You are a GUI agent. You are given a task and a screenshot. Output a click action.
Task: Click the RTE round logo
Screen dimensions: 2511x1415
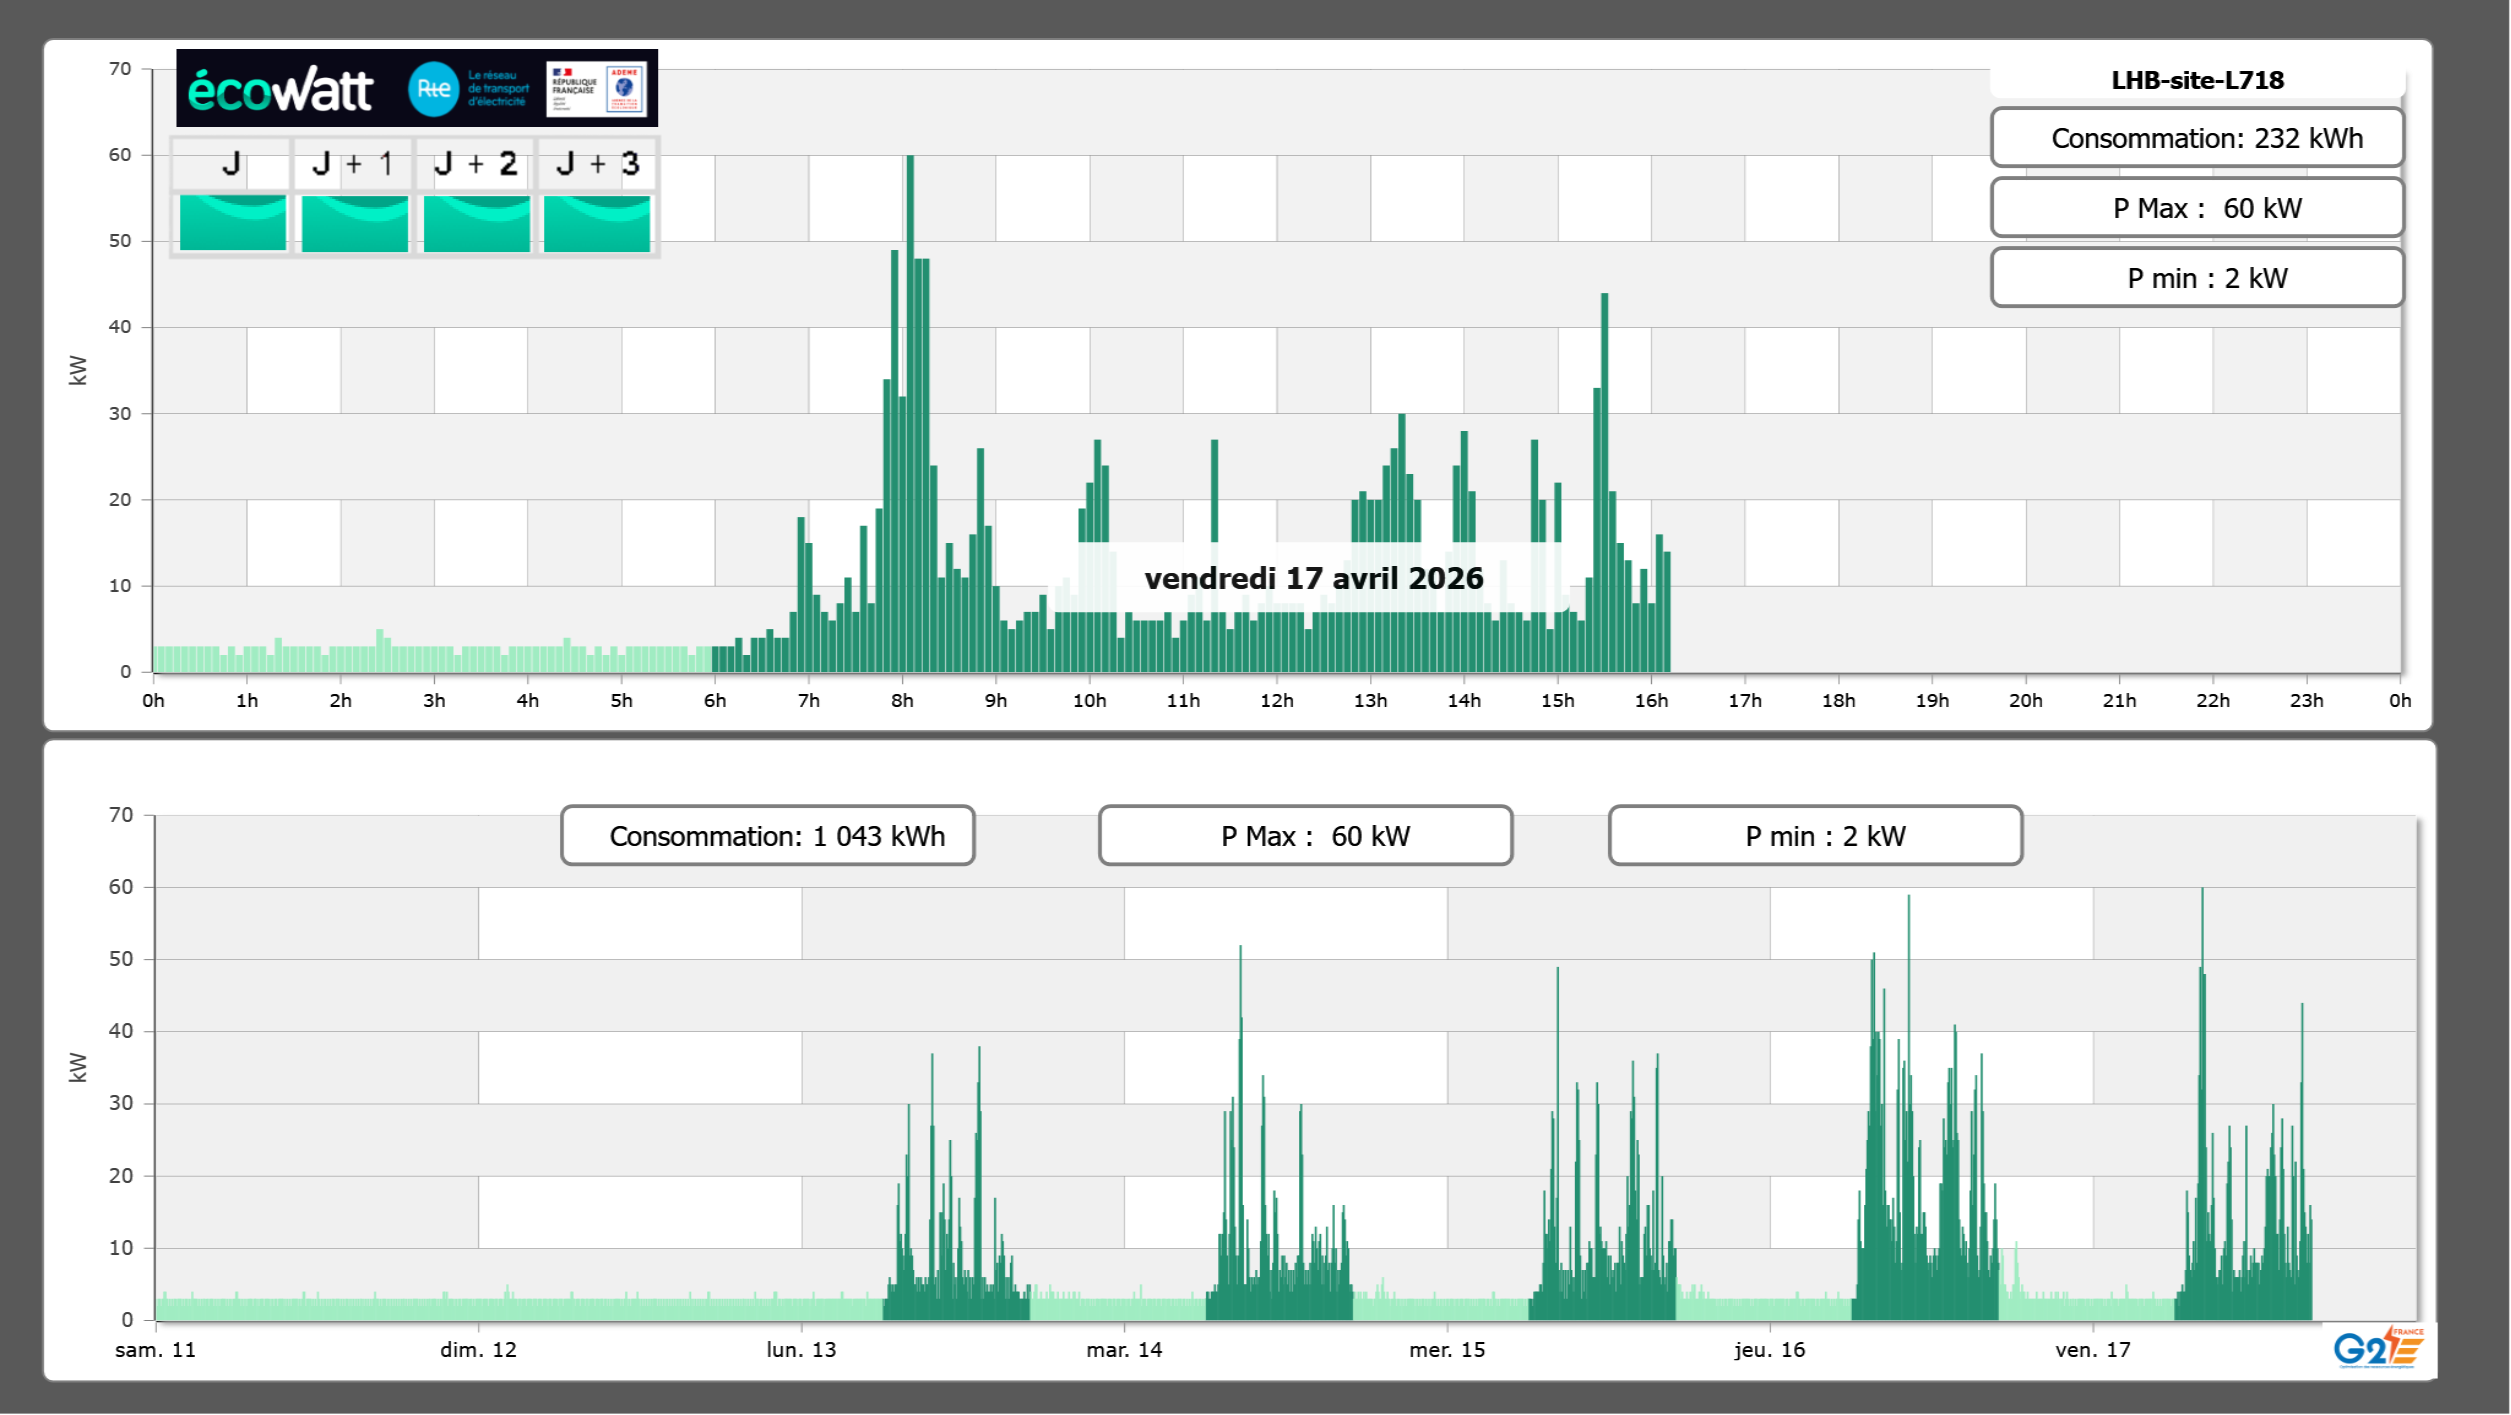433,89
